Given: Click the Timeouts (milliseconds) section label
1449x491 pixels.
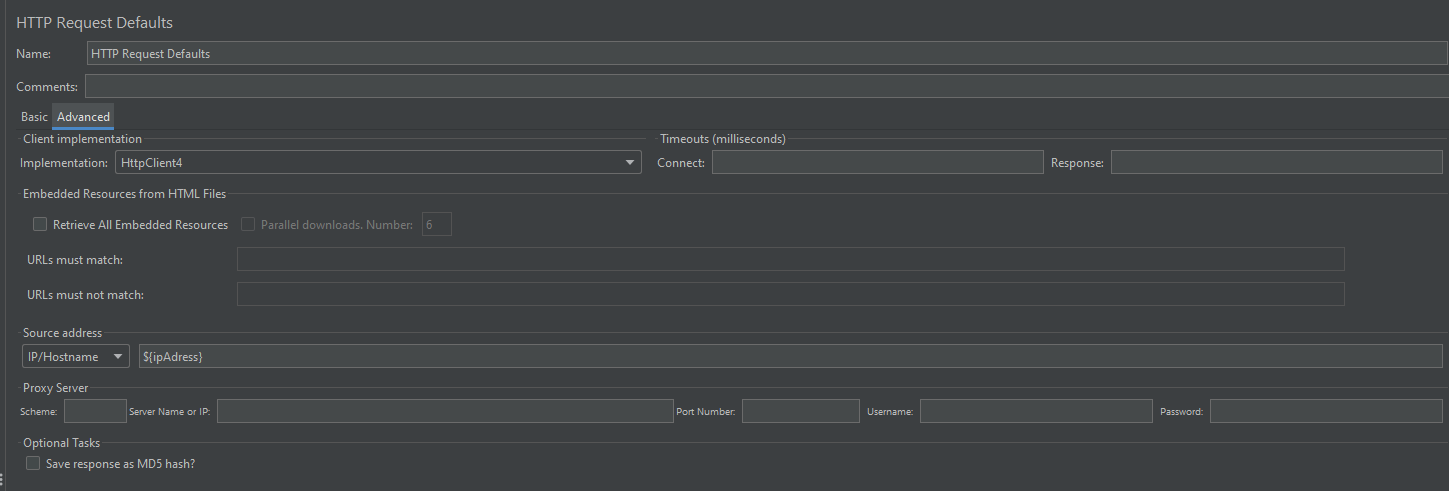Looking at the screenshot, I should (x=722, y=139).
